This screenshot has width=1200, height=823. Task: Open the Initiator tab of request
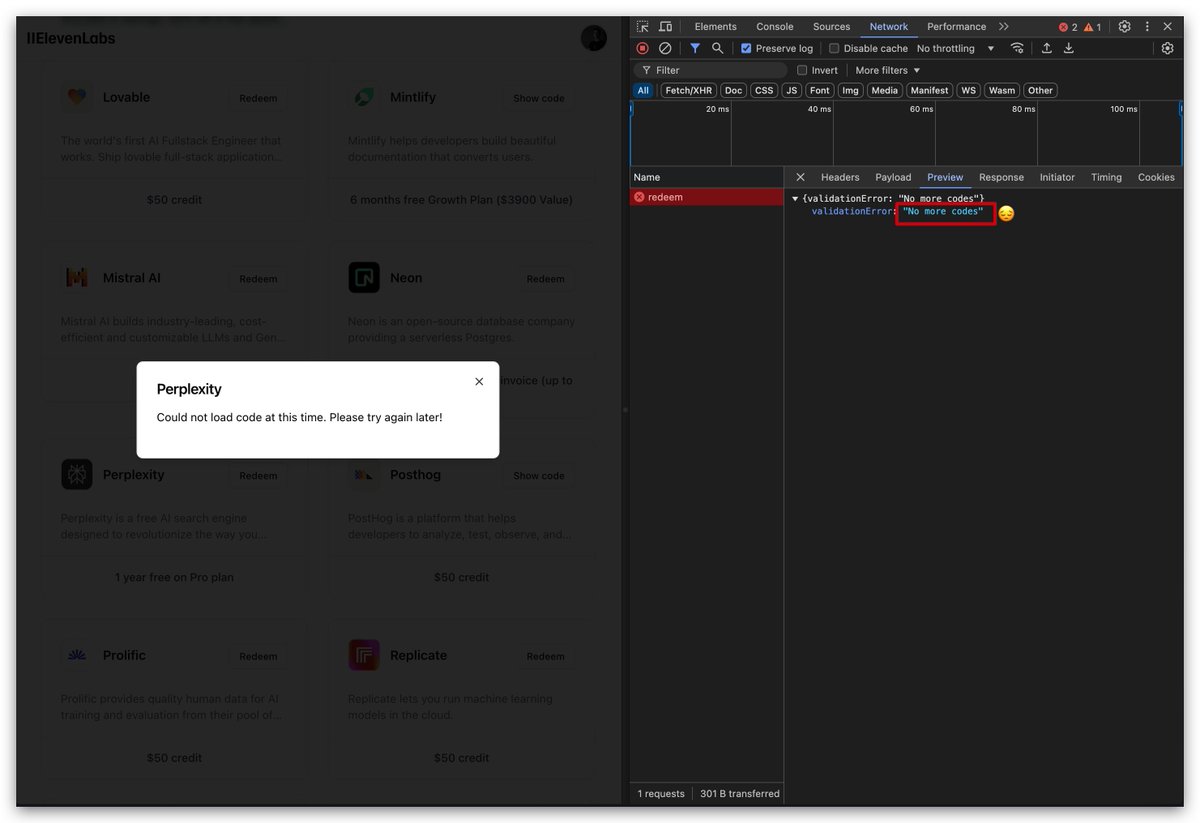1057,177
